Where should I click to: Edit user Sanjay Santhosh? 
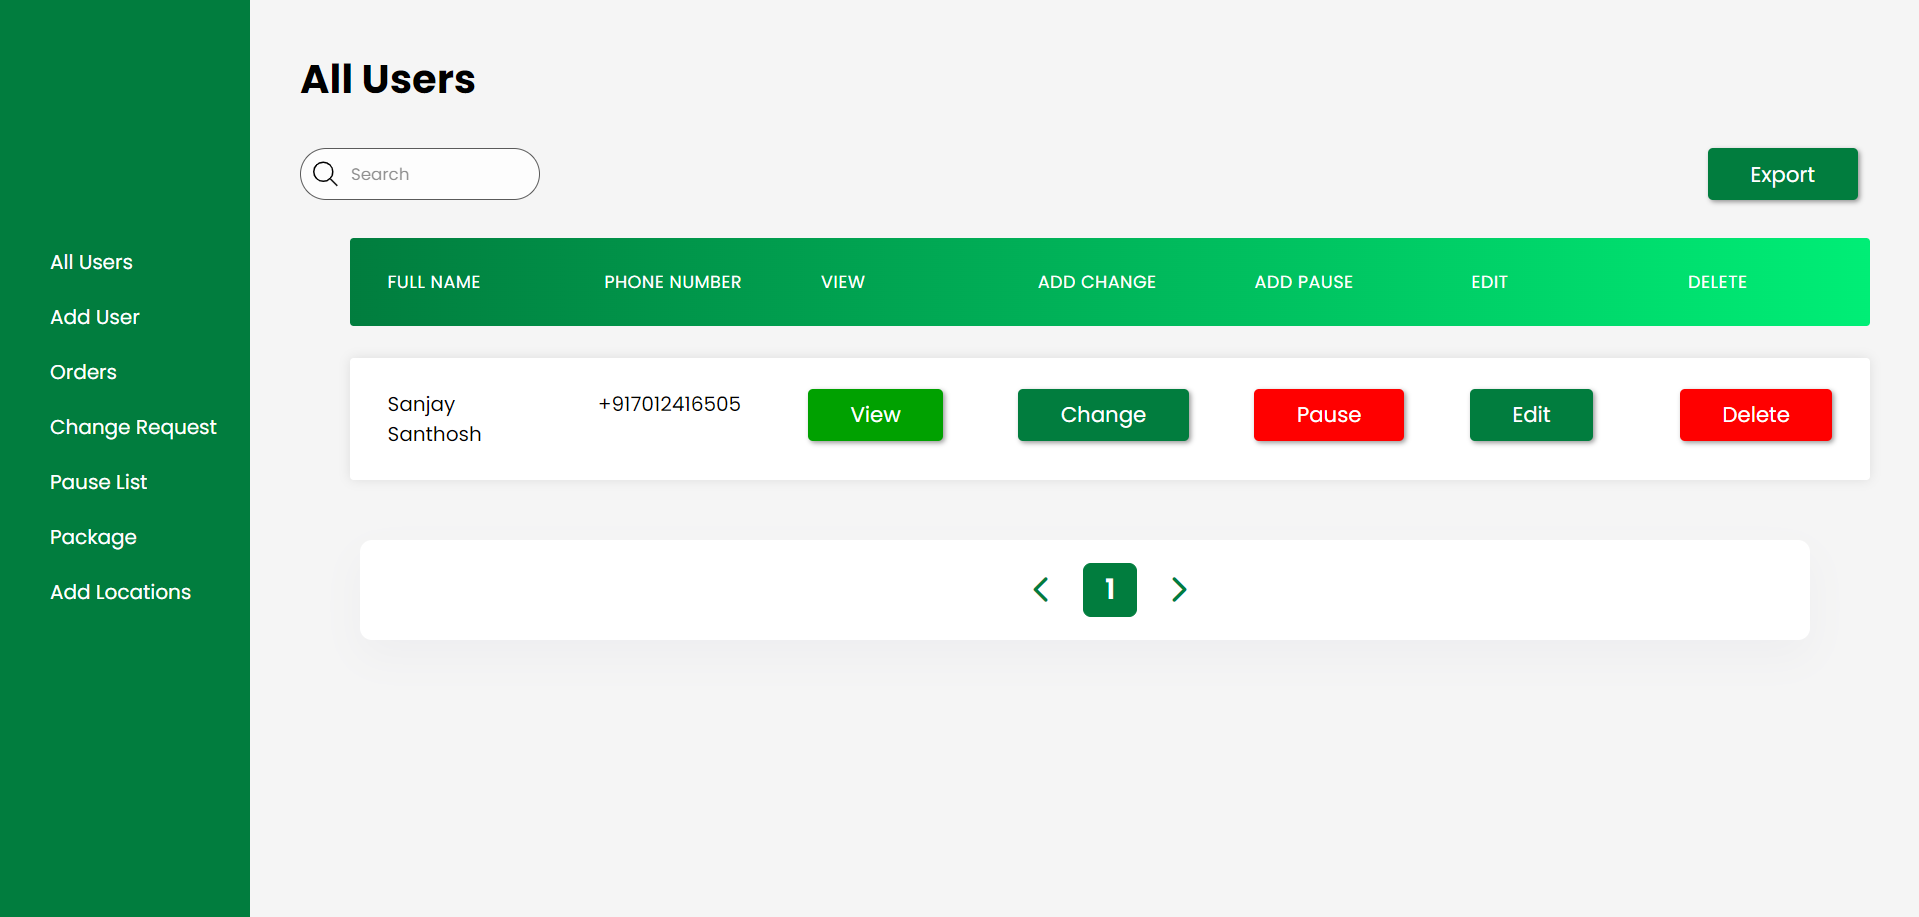pos(1530,415)
